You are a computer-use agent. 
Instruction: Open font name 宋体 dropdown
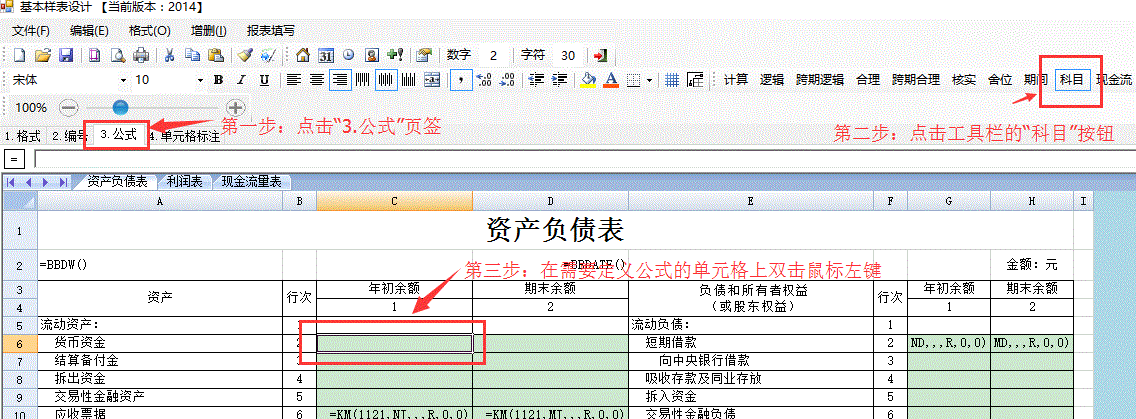click(123, 80)
